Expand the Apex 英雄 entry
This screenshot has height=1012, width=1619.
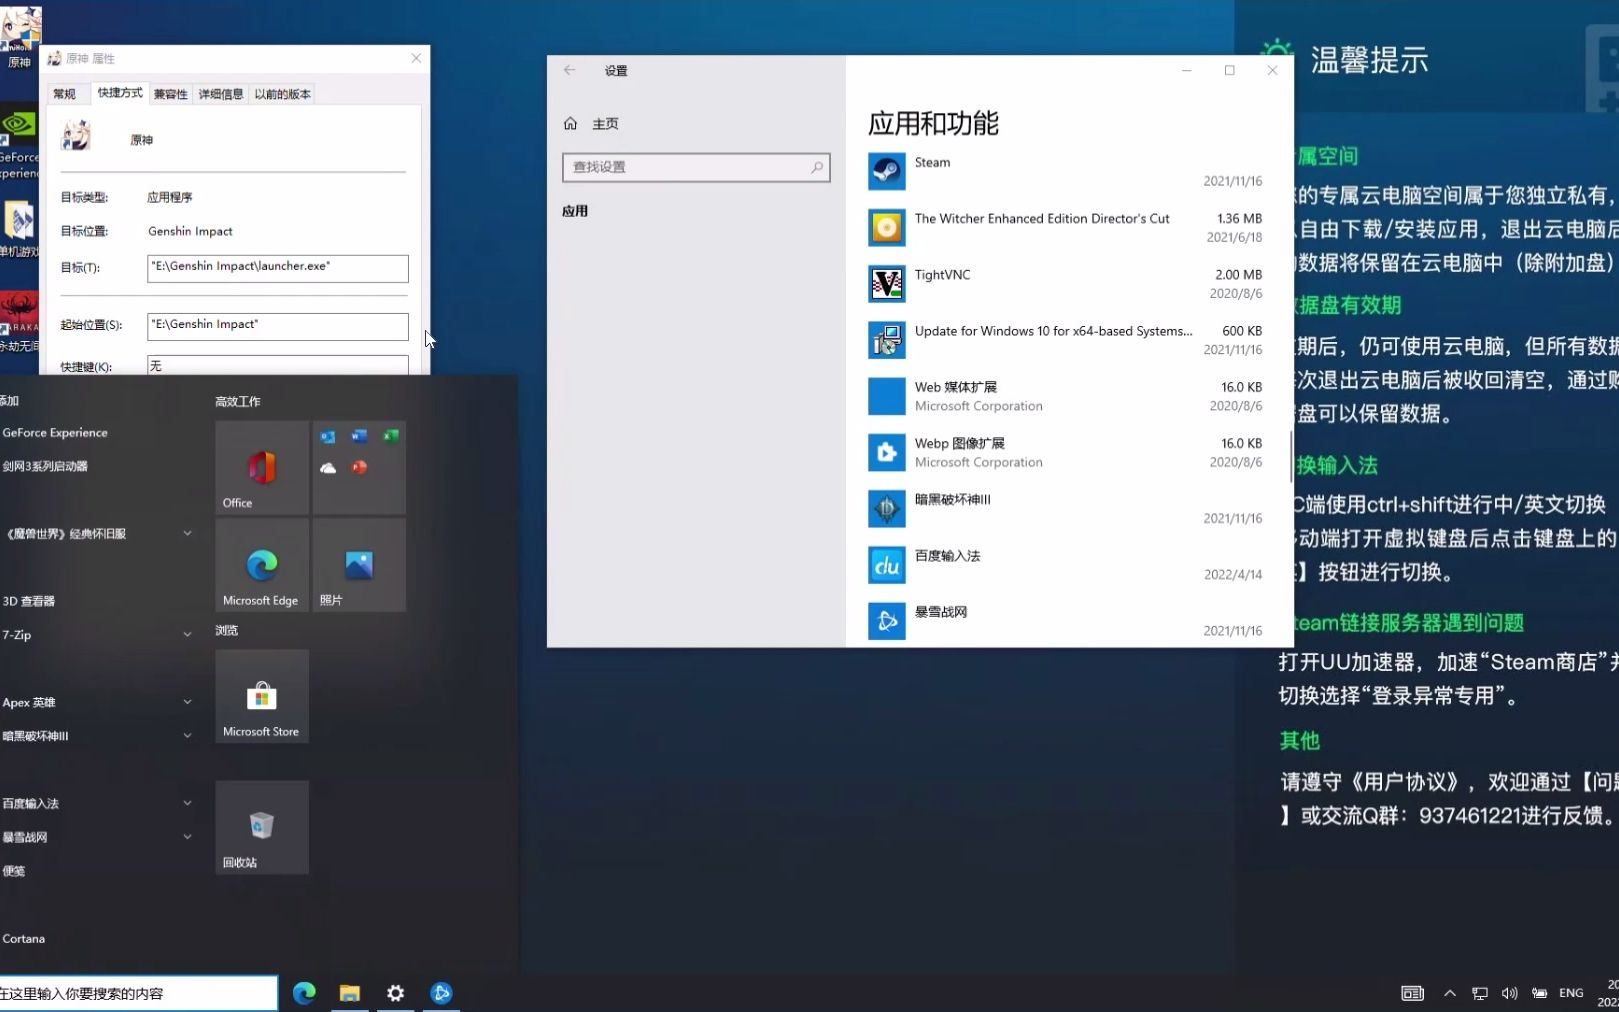tap(186, 701)
